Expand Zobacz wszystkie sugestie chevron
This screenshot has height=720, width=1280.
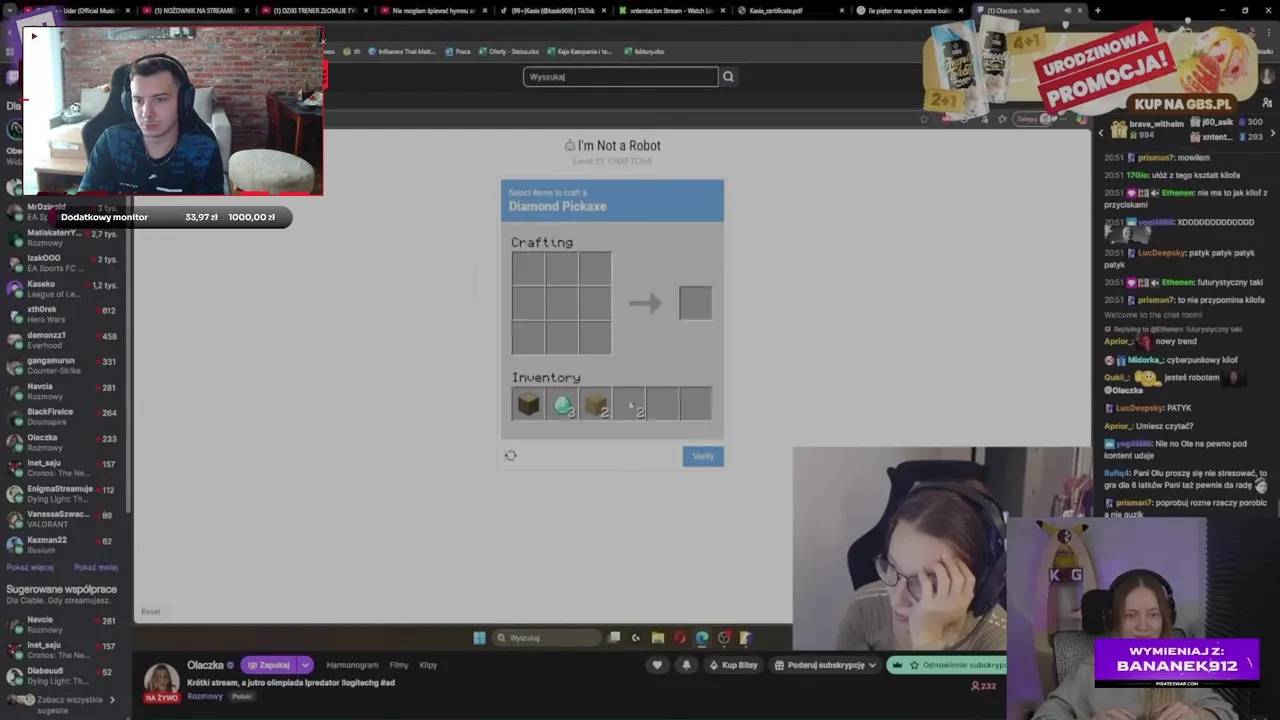click(x=112, y=700)
